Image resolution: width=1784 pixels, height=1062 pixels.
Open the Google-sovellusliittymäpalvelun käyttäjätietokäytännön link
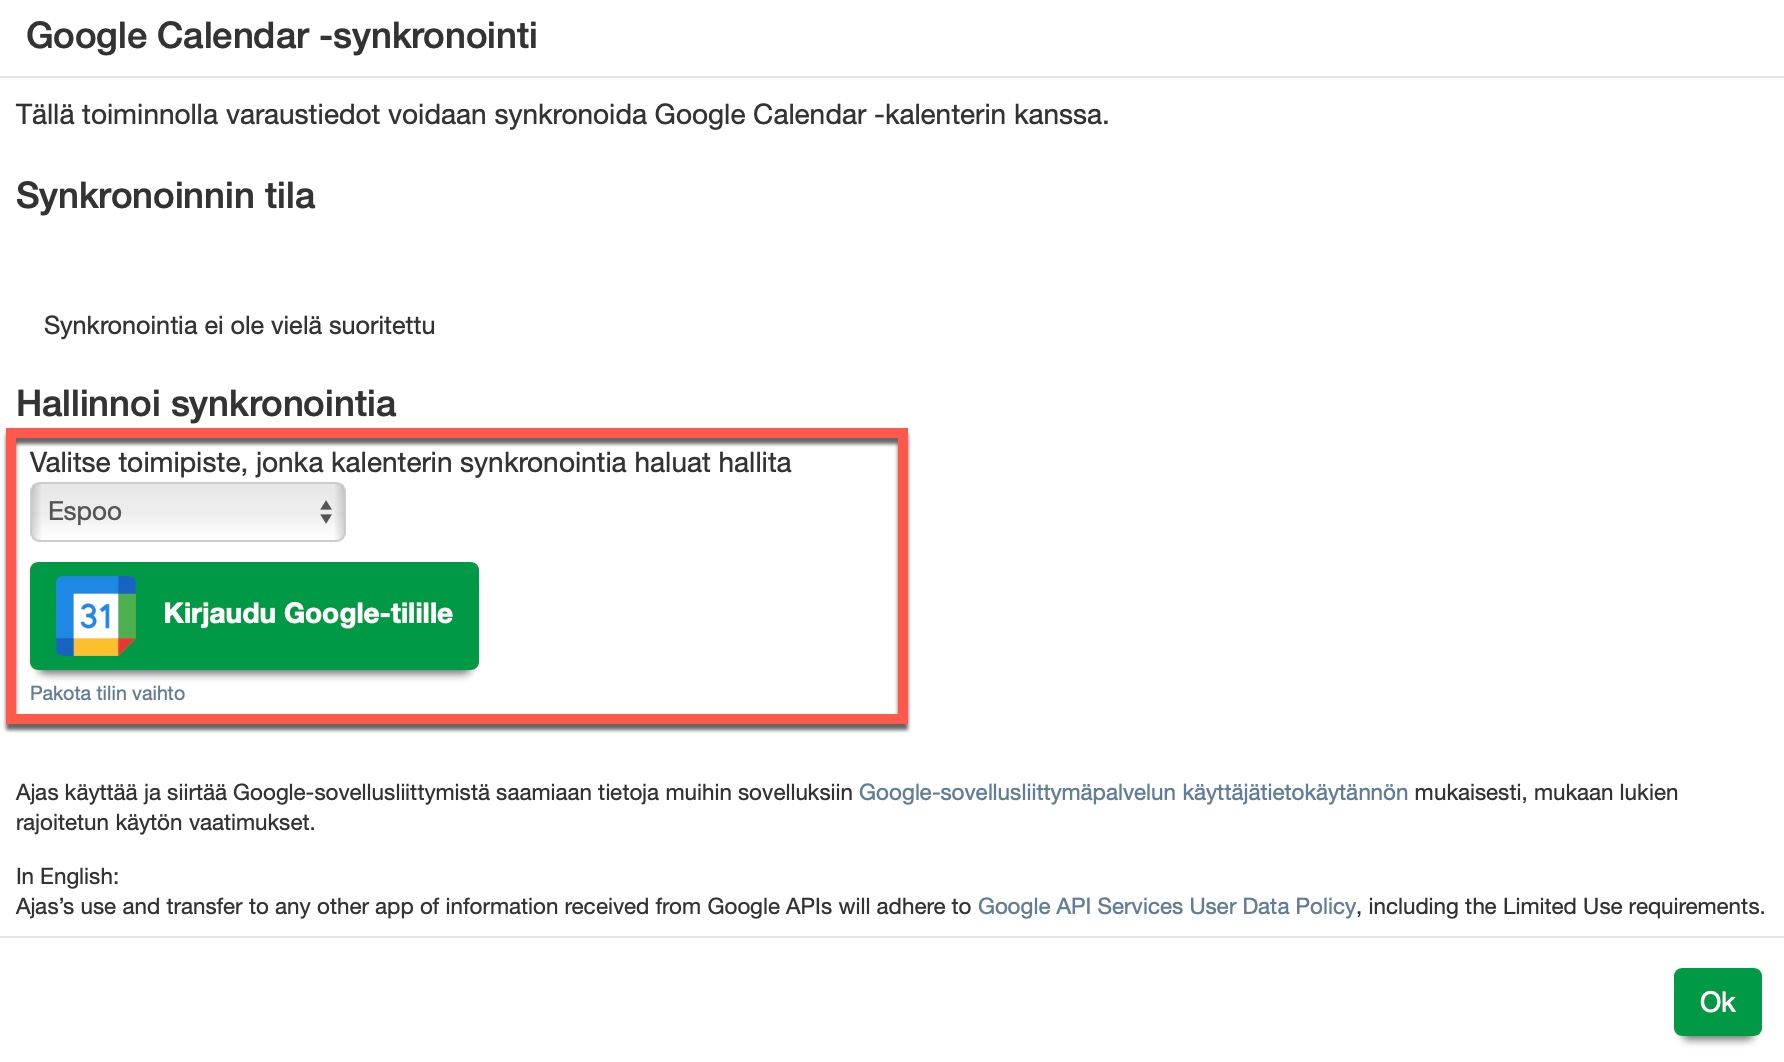point(1133,793)
